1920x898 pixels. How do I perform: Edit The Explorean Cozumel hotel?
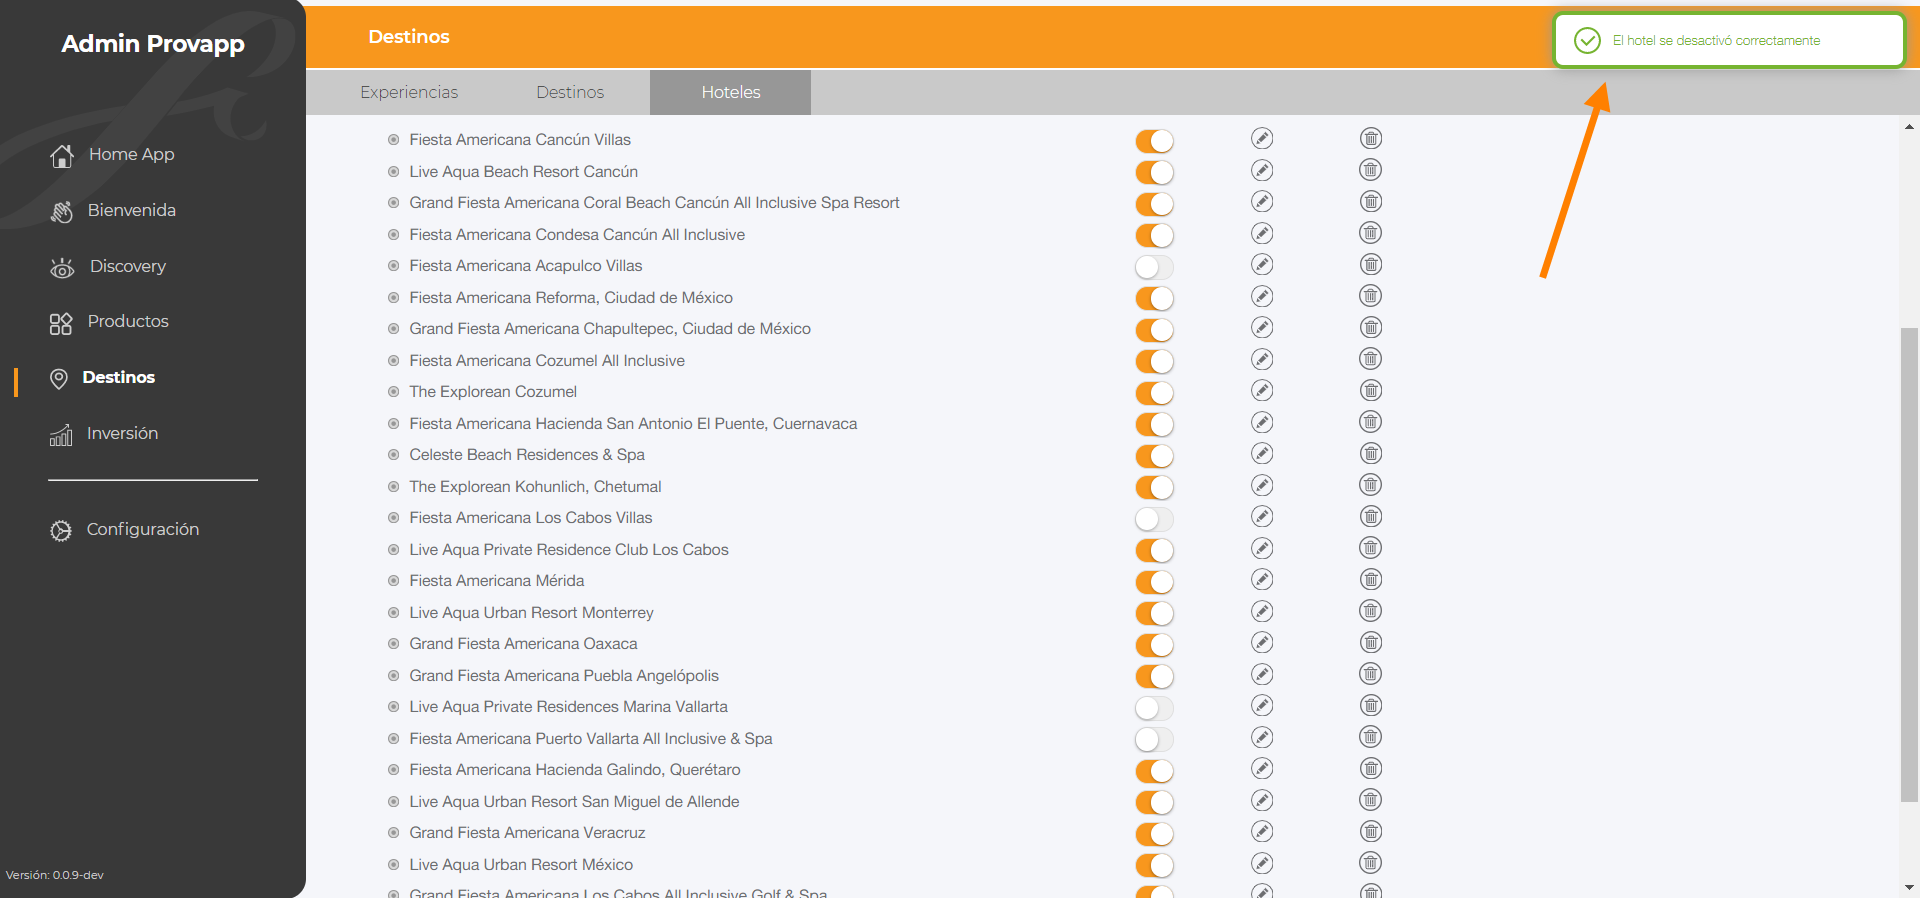tap(1262, 390)
